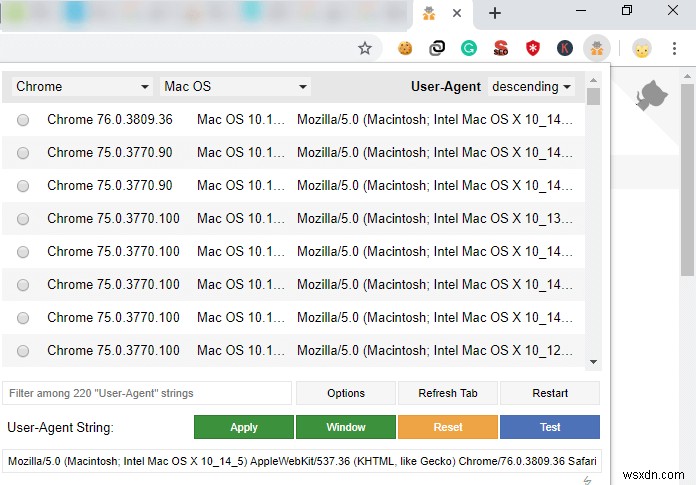Open the cookie extension icon
The width and height of the screenshot is (696, 485).
[x=405, y=48]
